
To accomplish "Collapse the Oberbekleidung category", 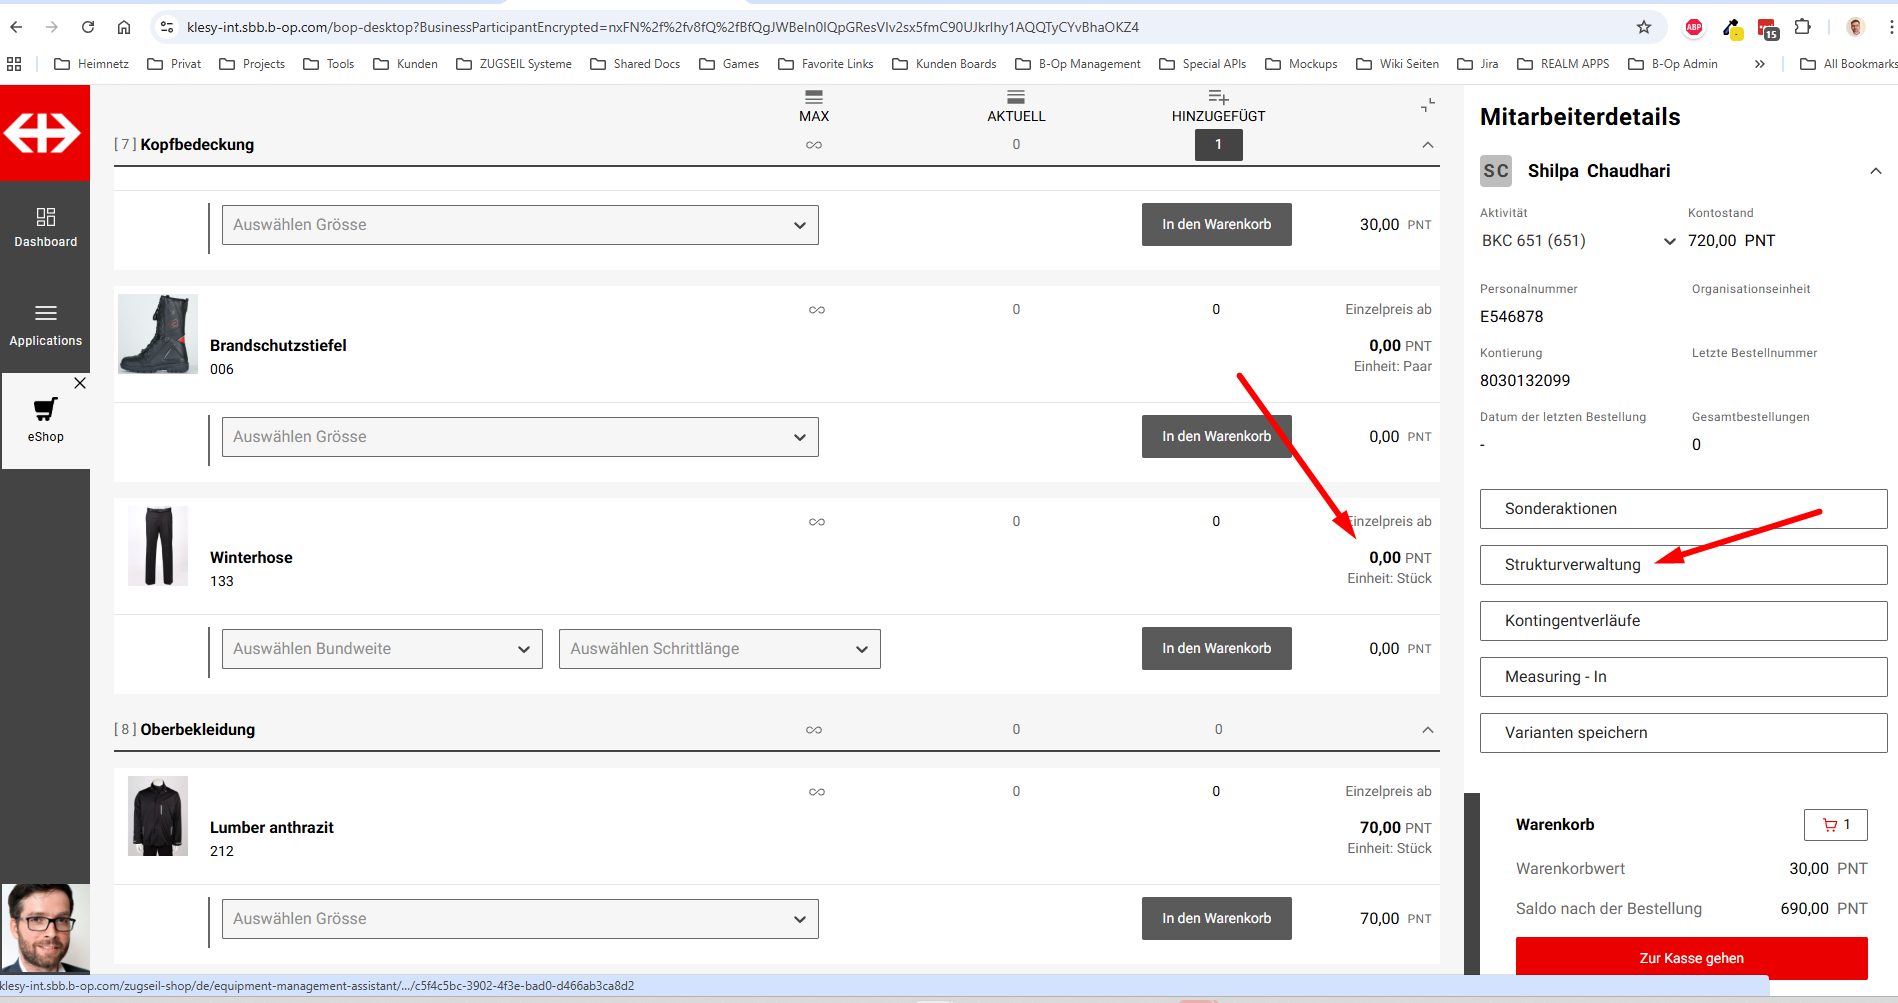I will (1427, 730).
